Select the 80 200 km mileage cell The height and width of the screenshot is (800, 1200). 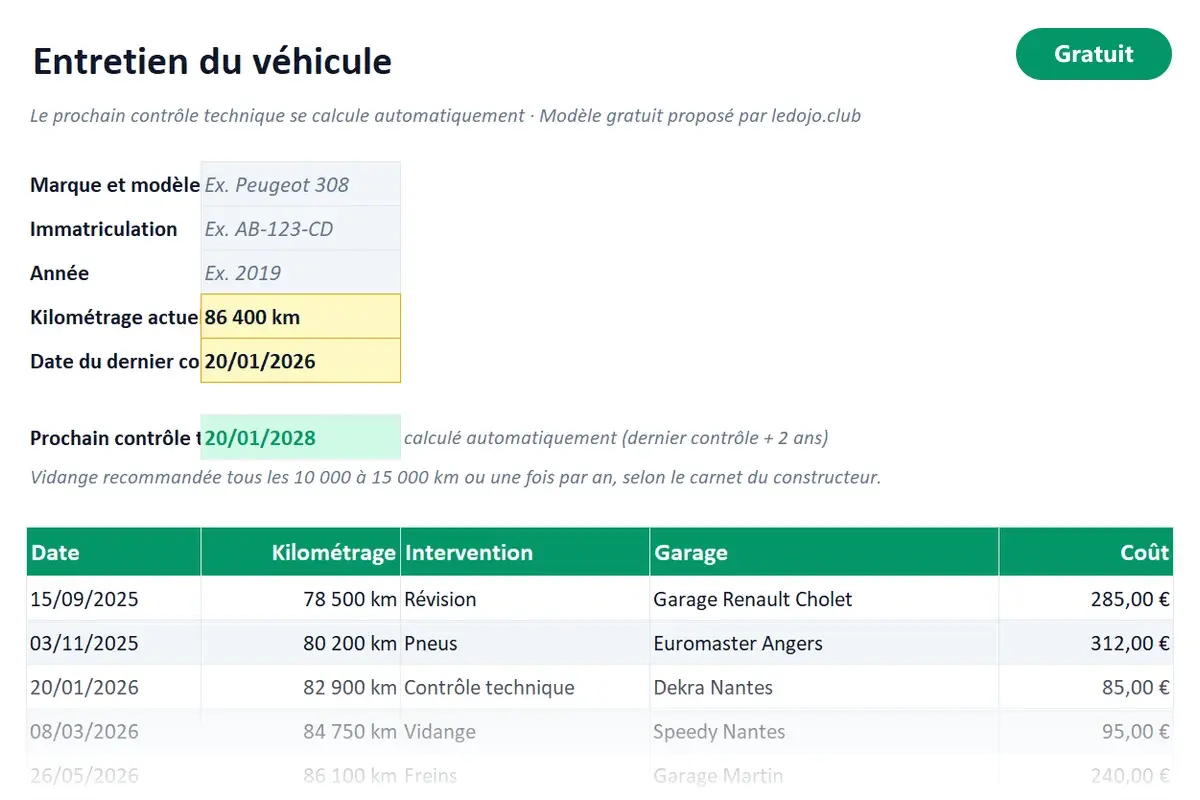pos(301,643)
